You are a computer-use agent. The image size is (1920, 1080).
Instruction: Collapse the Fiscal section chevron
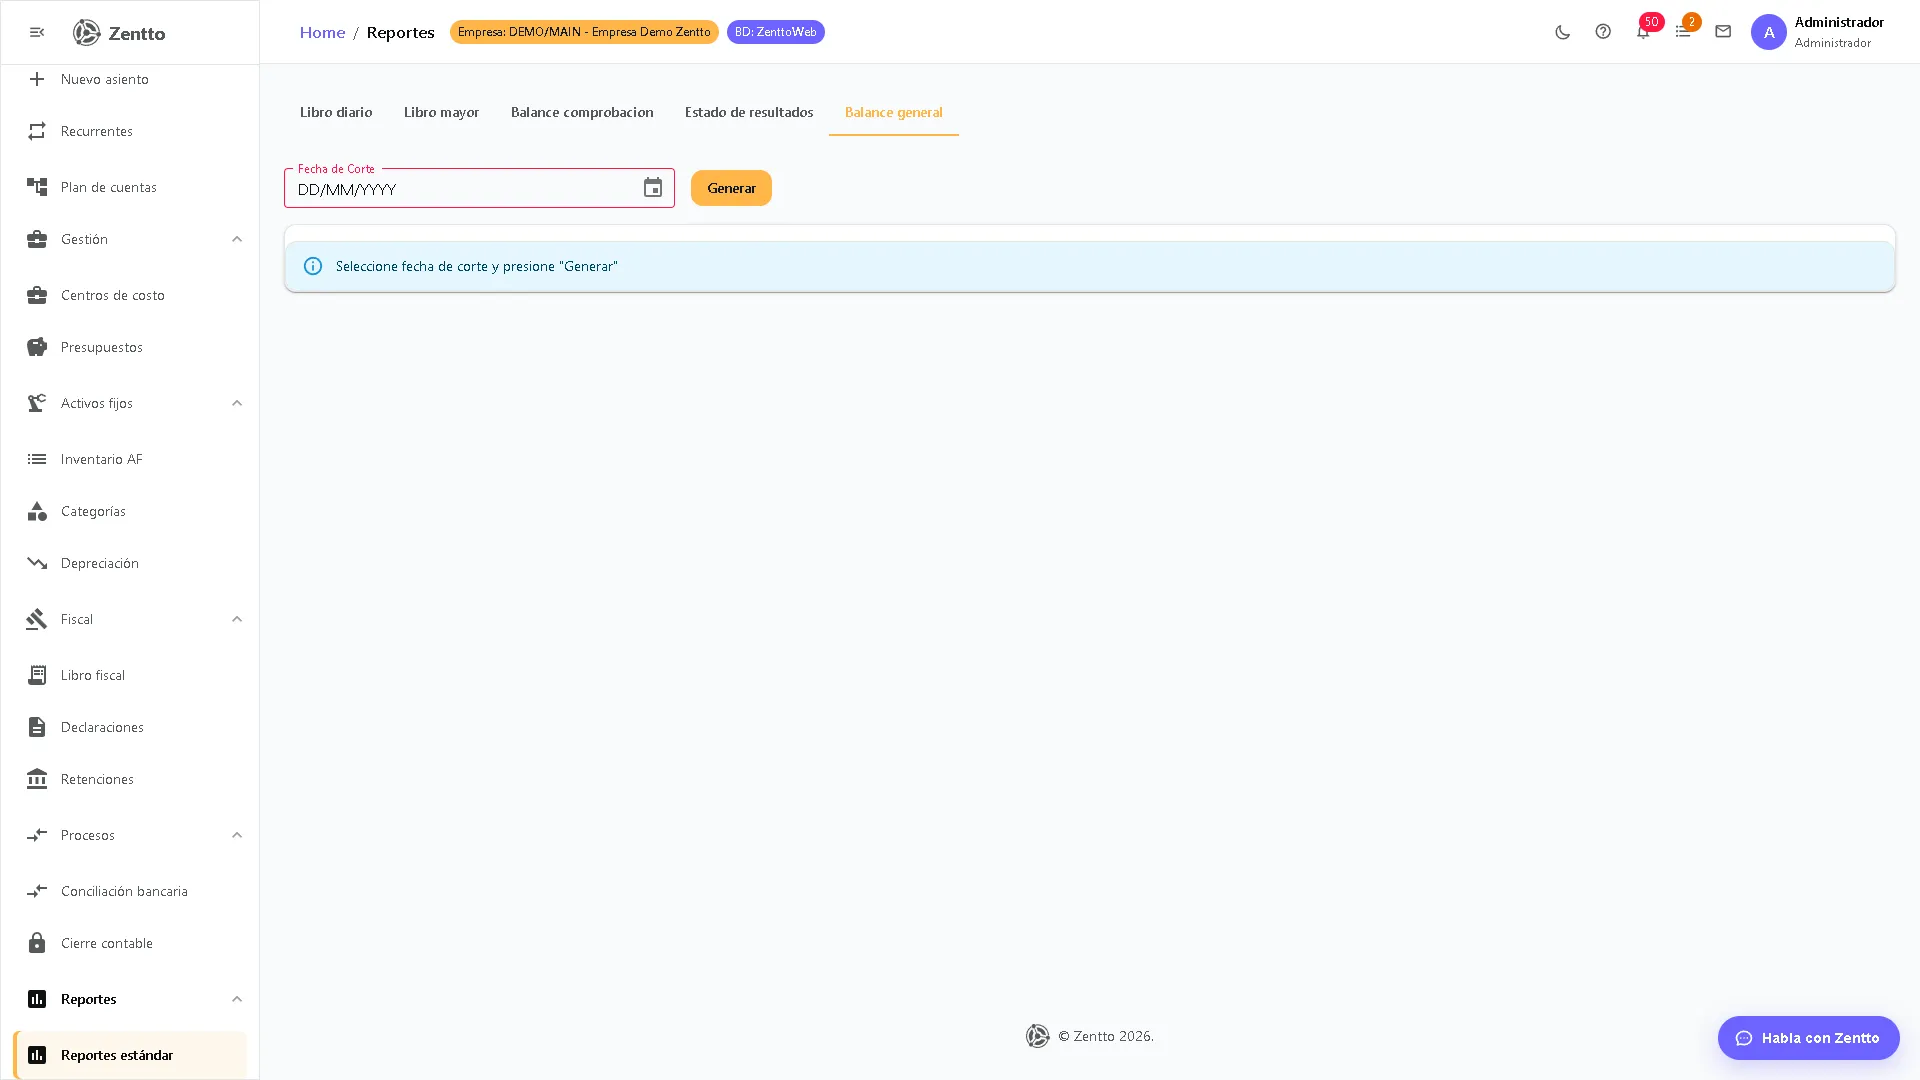[237, 619]
